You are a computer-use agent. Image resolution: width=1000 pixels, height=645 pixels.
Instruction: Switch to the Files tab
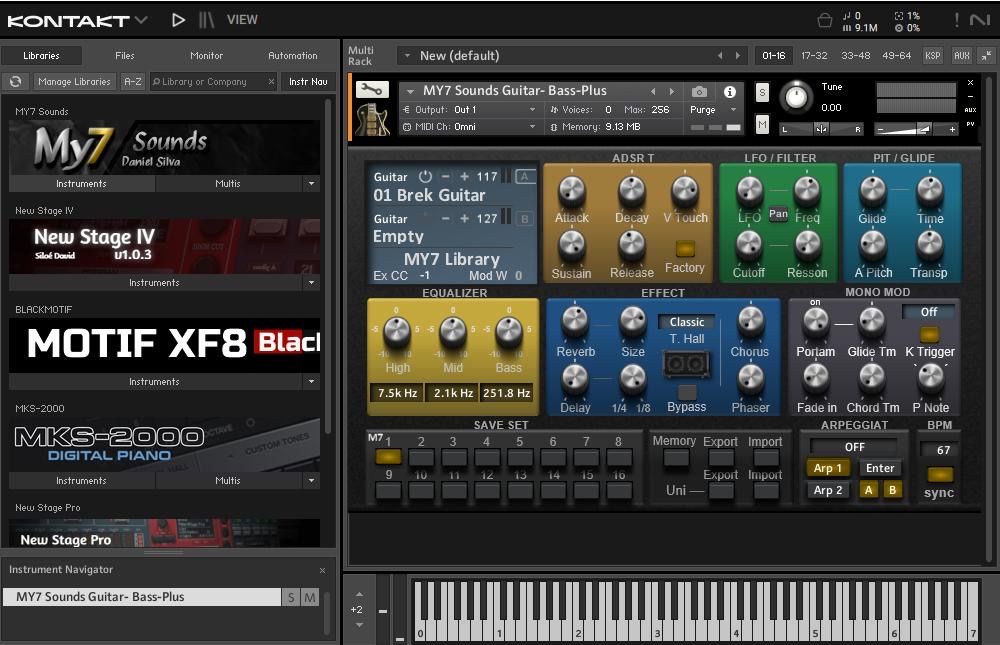[x=125, y=56]
